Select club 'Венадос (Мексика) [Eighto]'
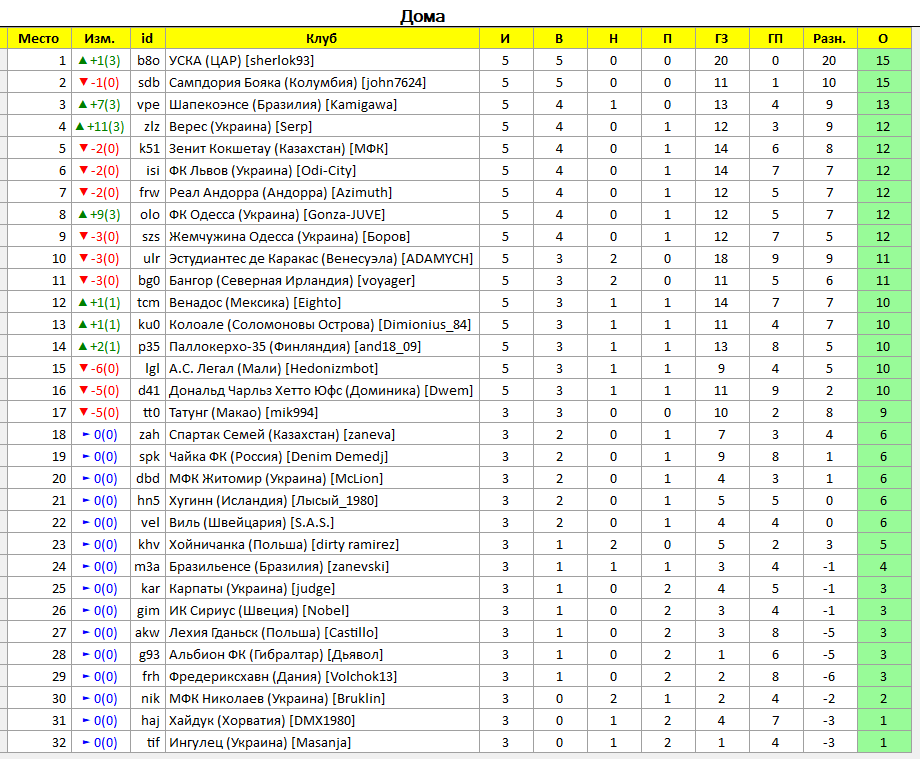 [x=255, y=303]
